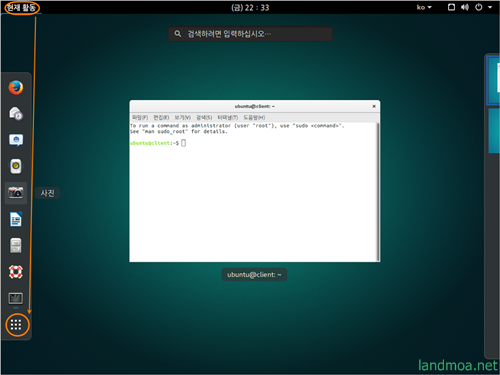Switch to the second workspace thumbnail
Screen dimensions: 500x375
(494, 131)
